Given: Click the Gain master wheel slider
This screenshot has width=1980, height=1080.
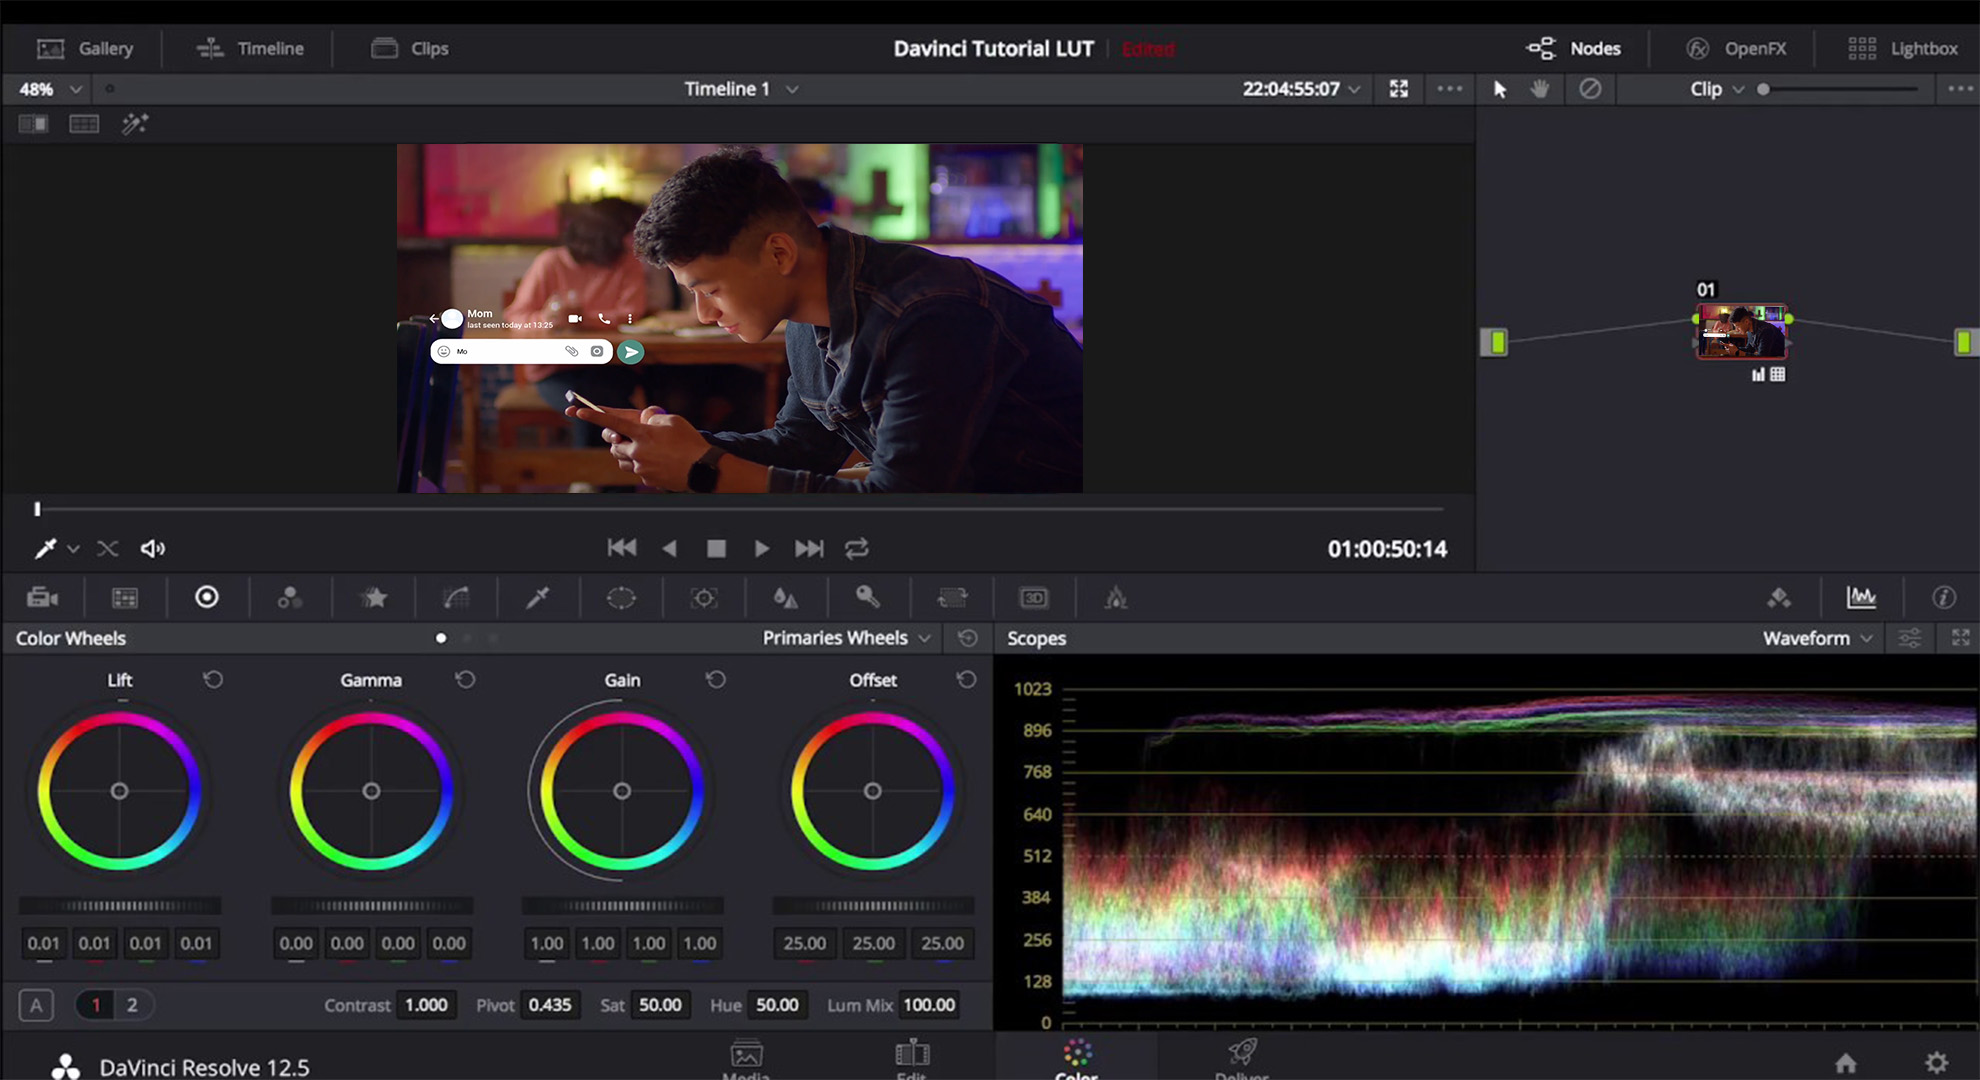Looking at the screenshot, I should tap(622, 906).
